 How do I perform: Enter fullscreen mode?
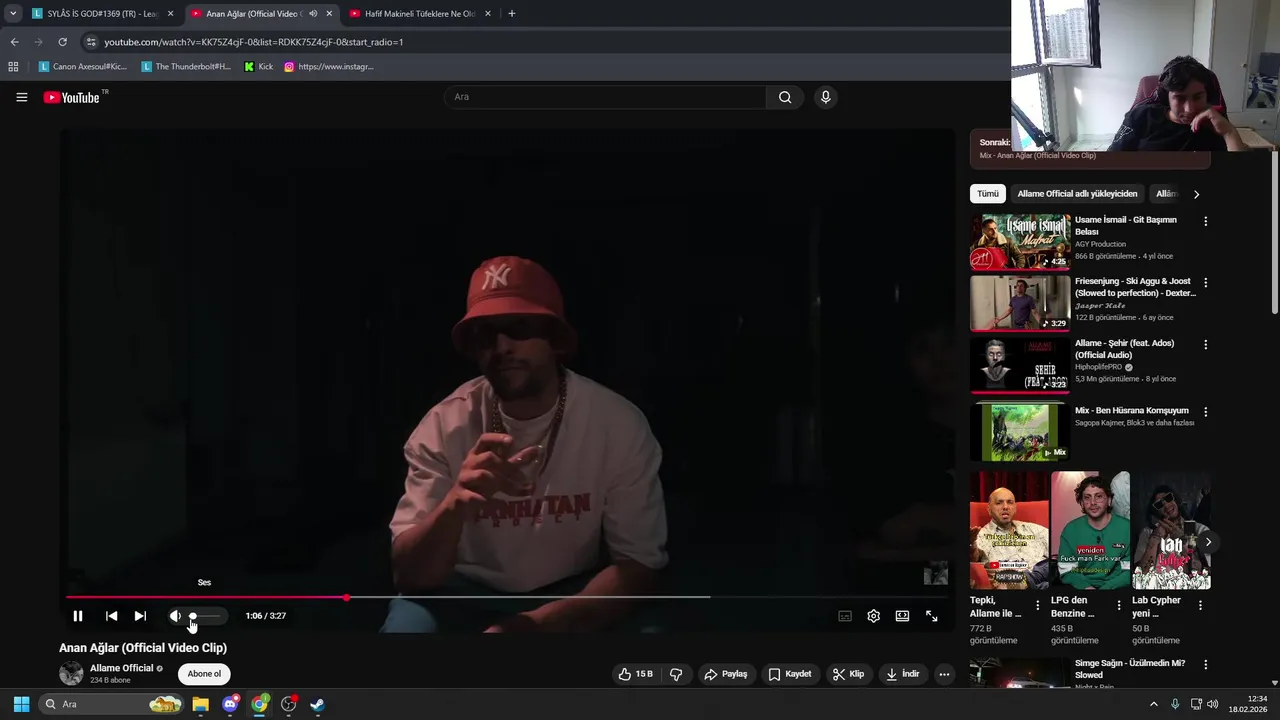[931, 616]
